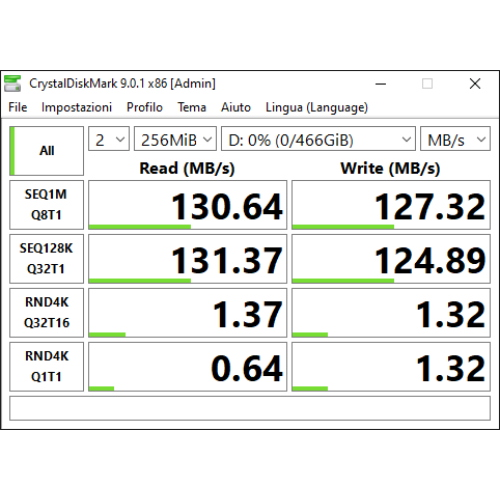Expand the 256MiB test size dropdown

[x=175, y=139]
